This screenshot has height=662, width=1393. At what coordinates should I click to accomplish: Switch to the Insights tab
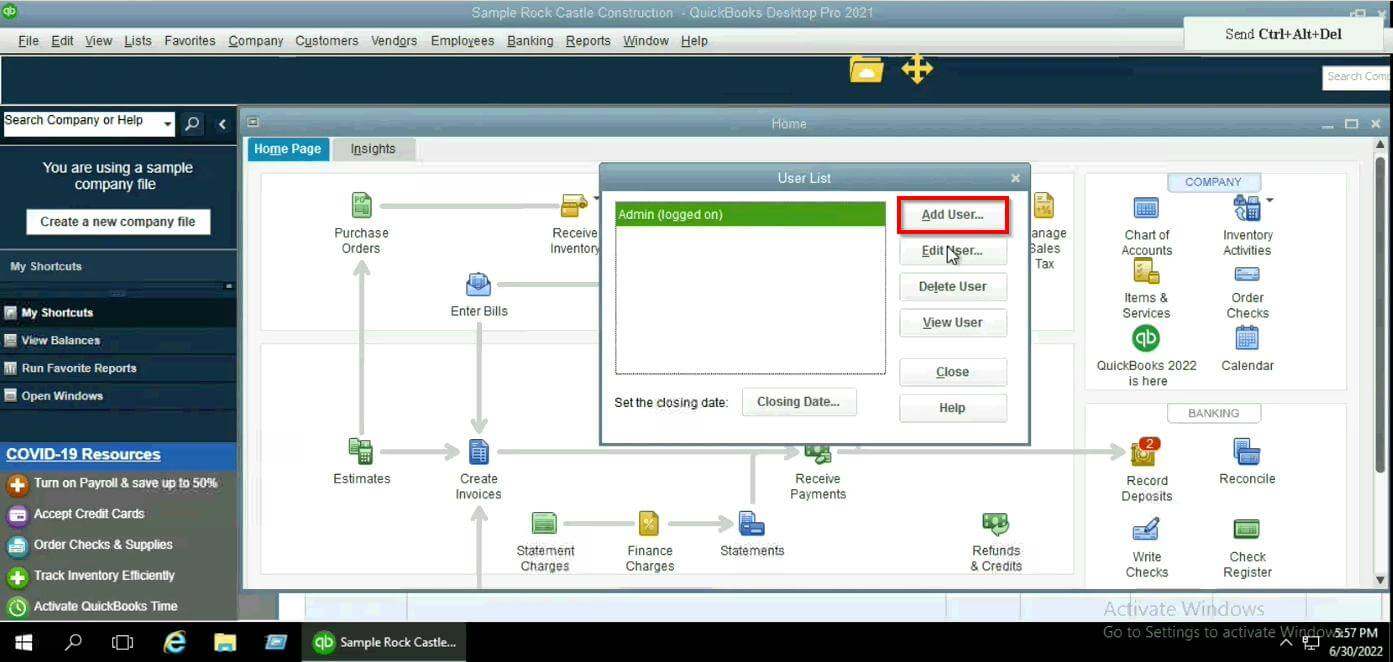click(373, 148)
